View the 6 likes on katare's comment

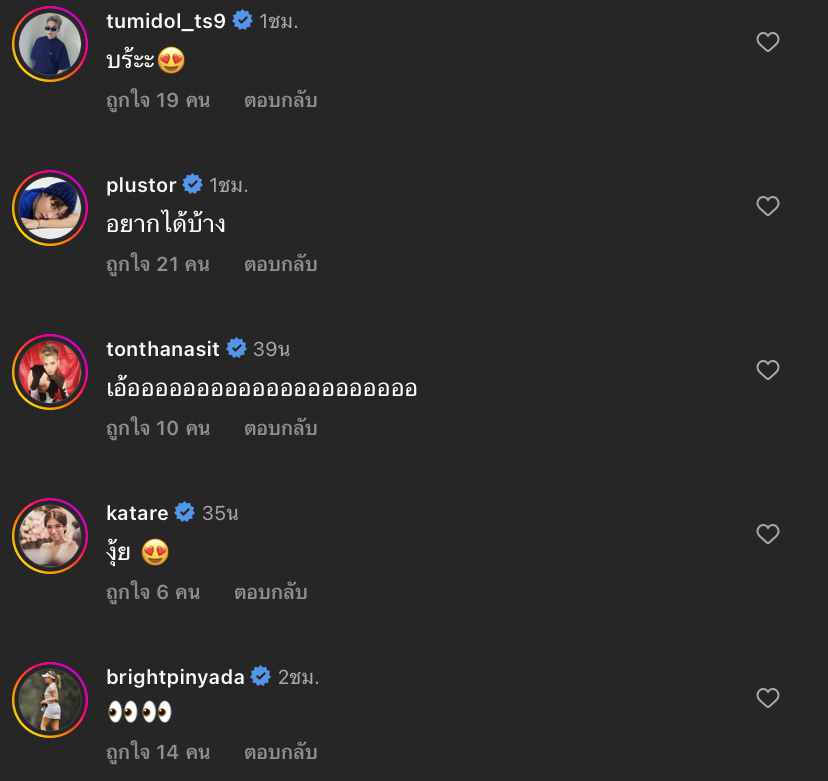[153, 592]
